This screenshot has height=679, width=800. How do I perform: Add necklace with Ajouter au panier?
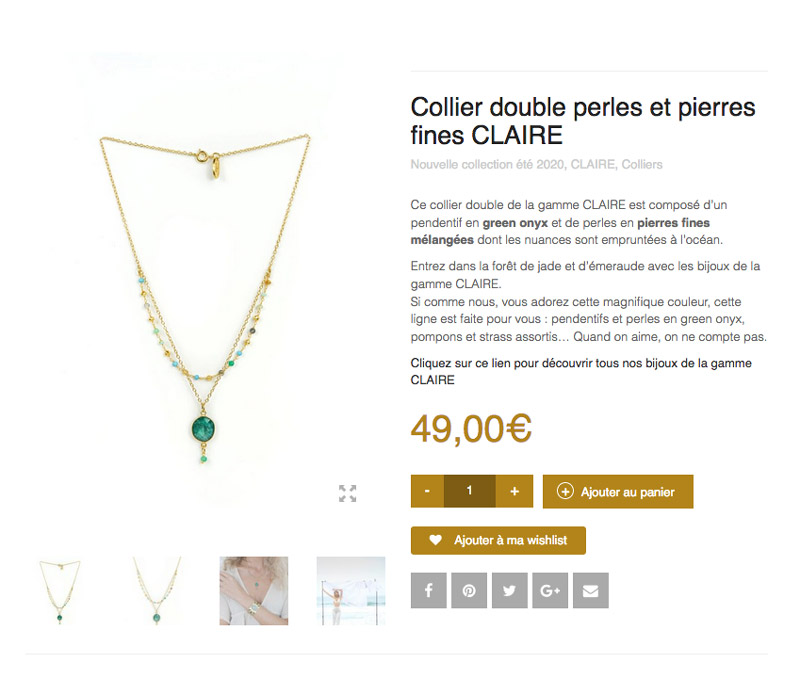618,492
